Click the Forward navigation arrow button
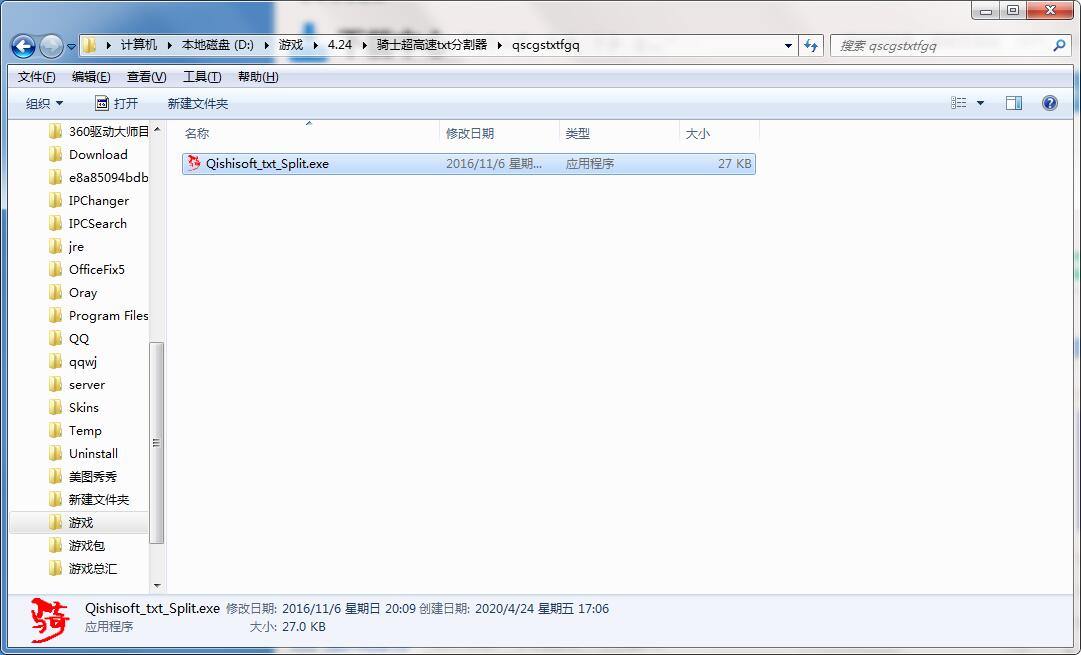The height and width of the screenshot is (655, 1081). tap(51, 46)
